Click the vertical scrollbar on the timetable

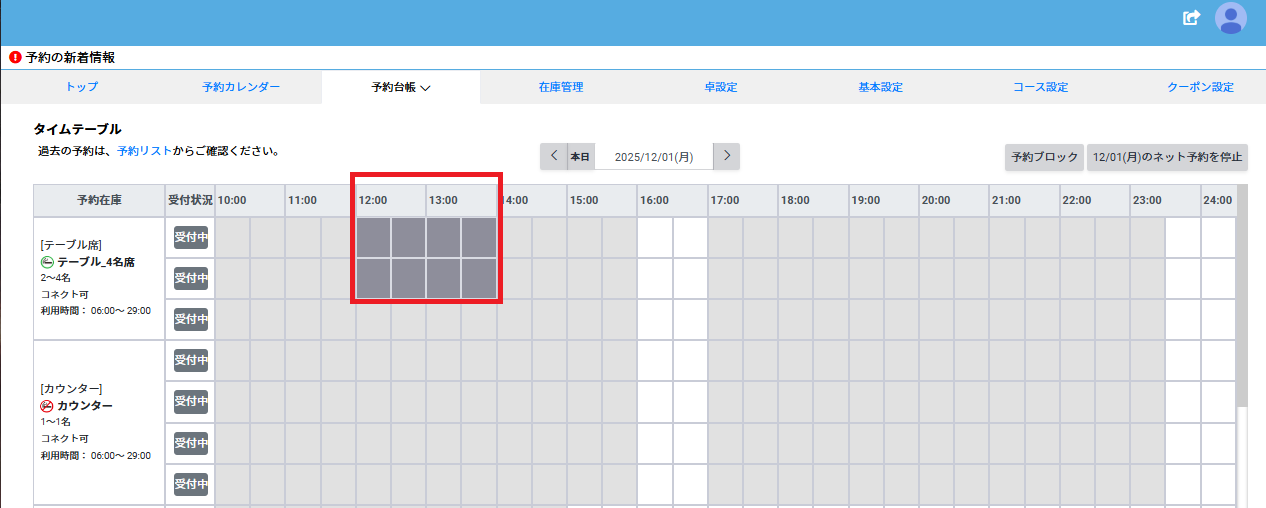click(x=1242, y=310)
